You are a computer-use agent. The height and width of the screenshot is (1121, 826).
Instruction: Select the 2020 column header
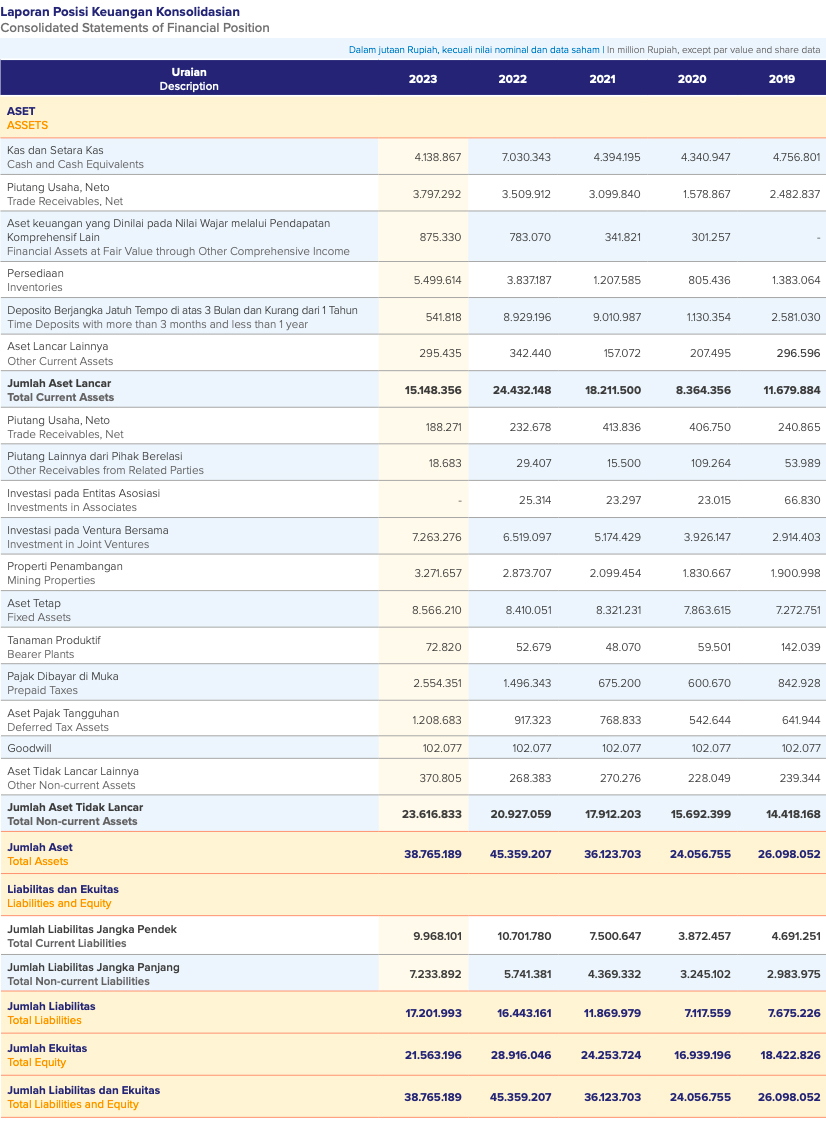pyautogui.click(x=692, y=79)
